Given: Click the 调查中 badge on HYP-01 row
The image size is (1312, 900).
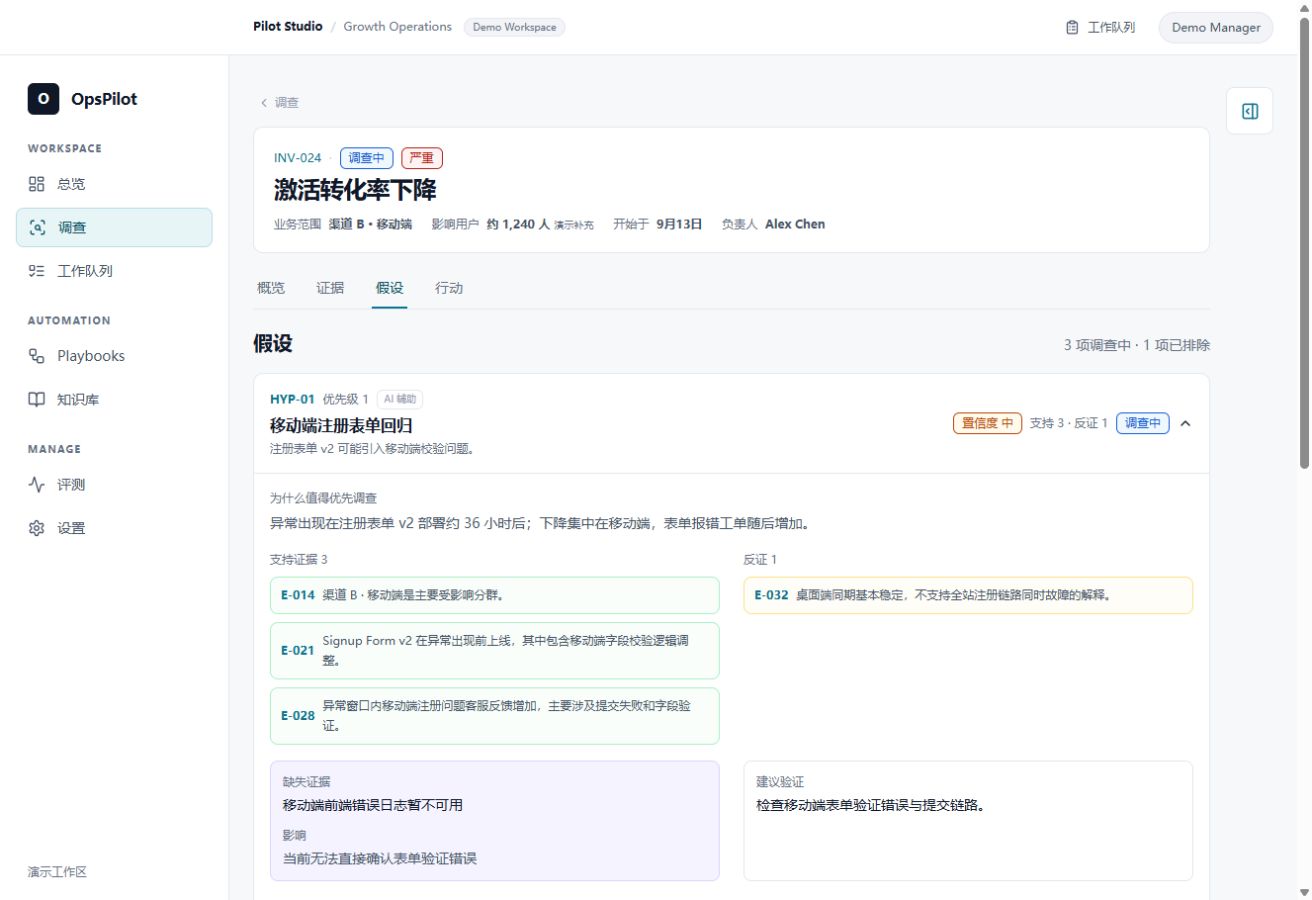Looking at the screenshot, I should 1143,423.
